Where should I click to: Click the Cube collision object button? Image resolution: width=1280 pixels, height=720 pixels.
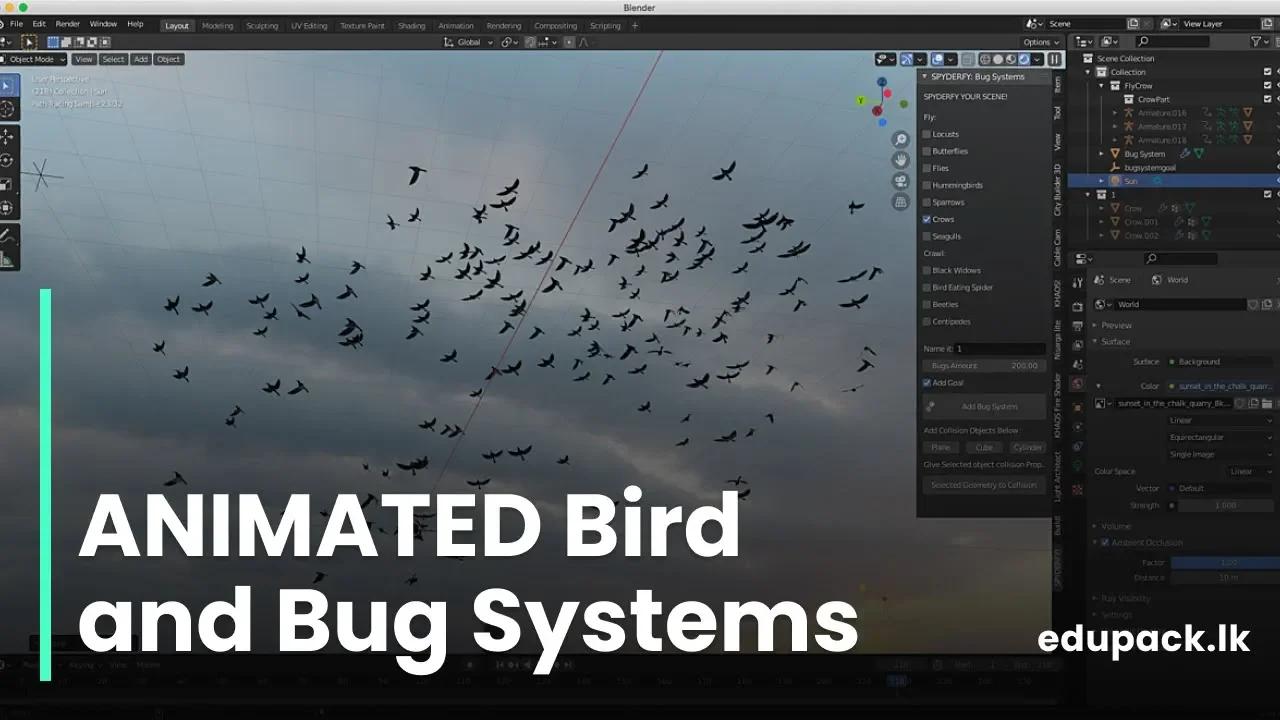click(985, 447)
